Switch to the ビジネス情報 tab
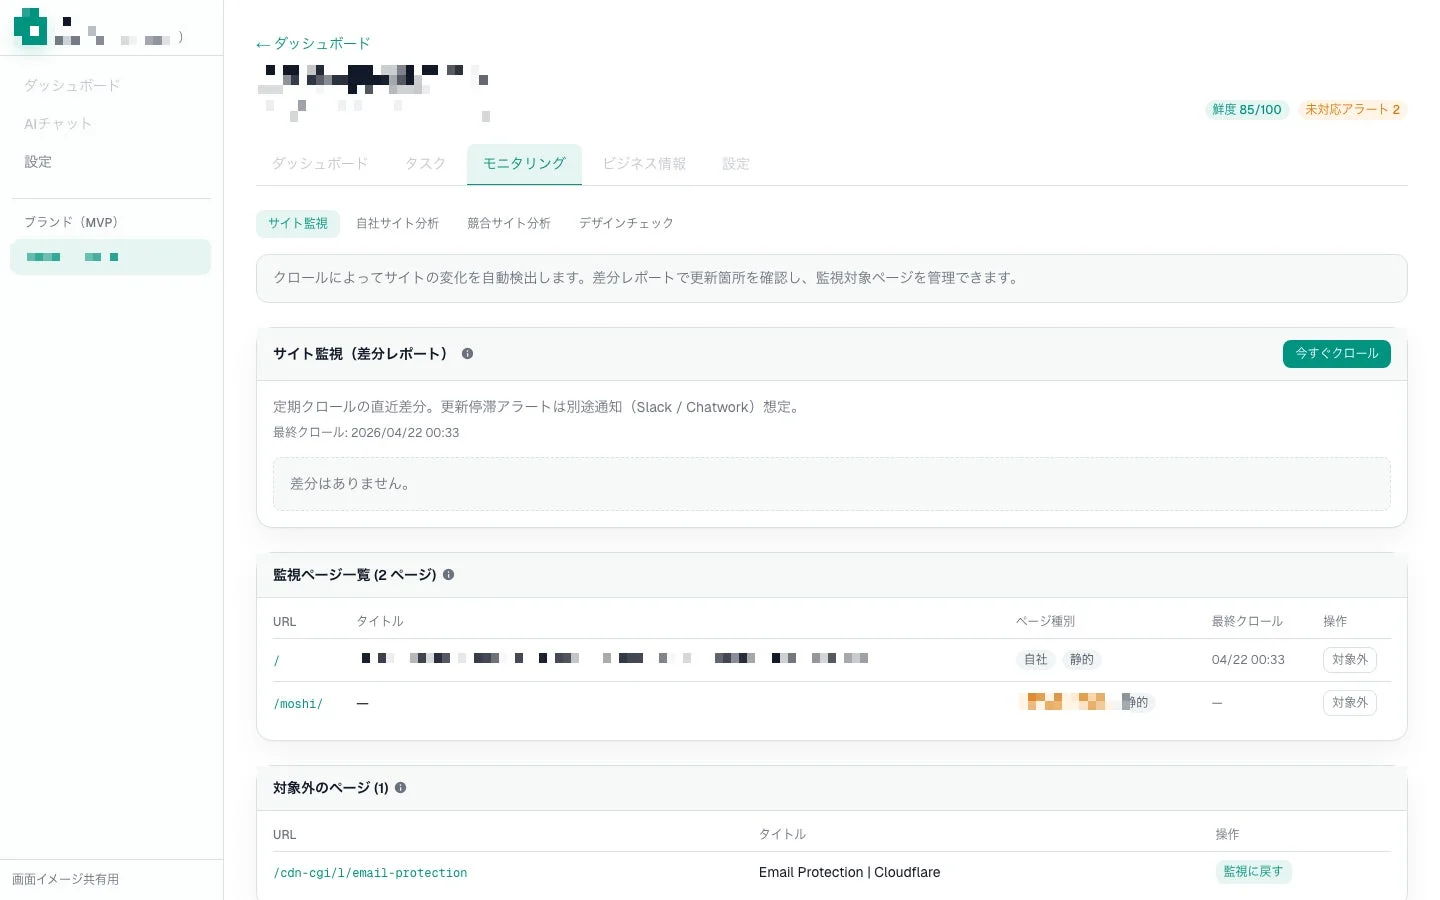 [644, 164]
